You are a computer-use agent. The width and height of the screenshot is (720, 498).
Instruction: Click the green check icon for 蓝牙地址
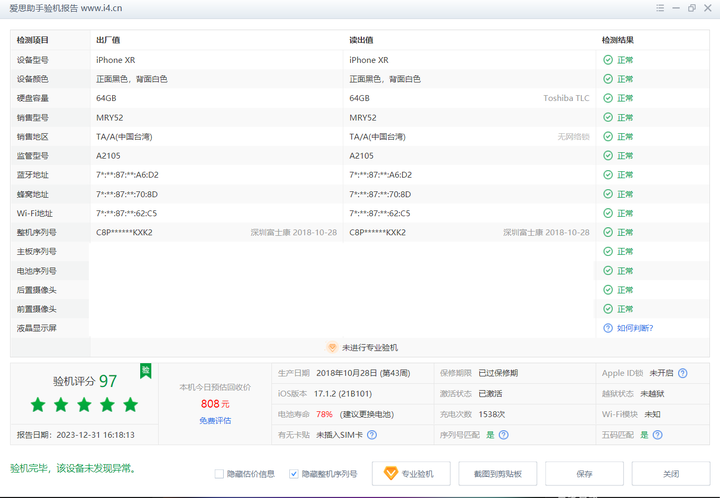(608, 175)
